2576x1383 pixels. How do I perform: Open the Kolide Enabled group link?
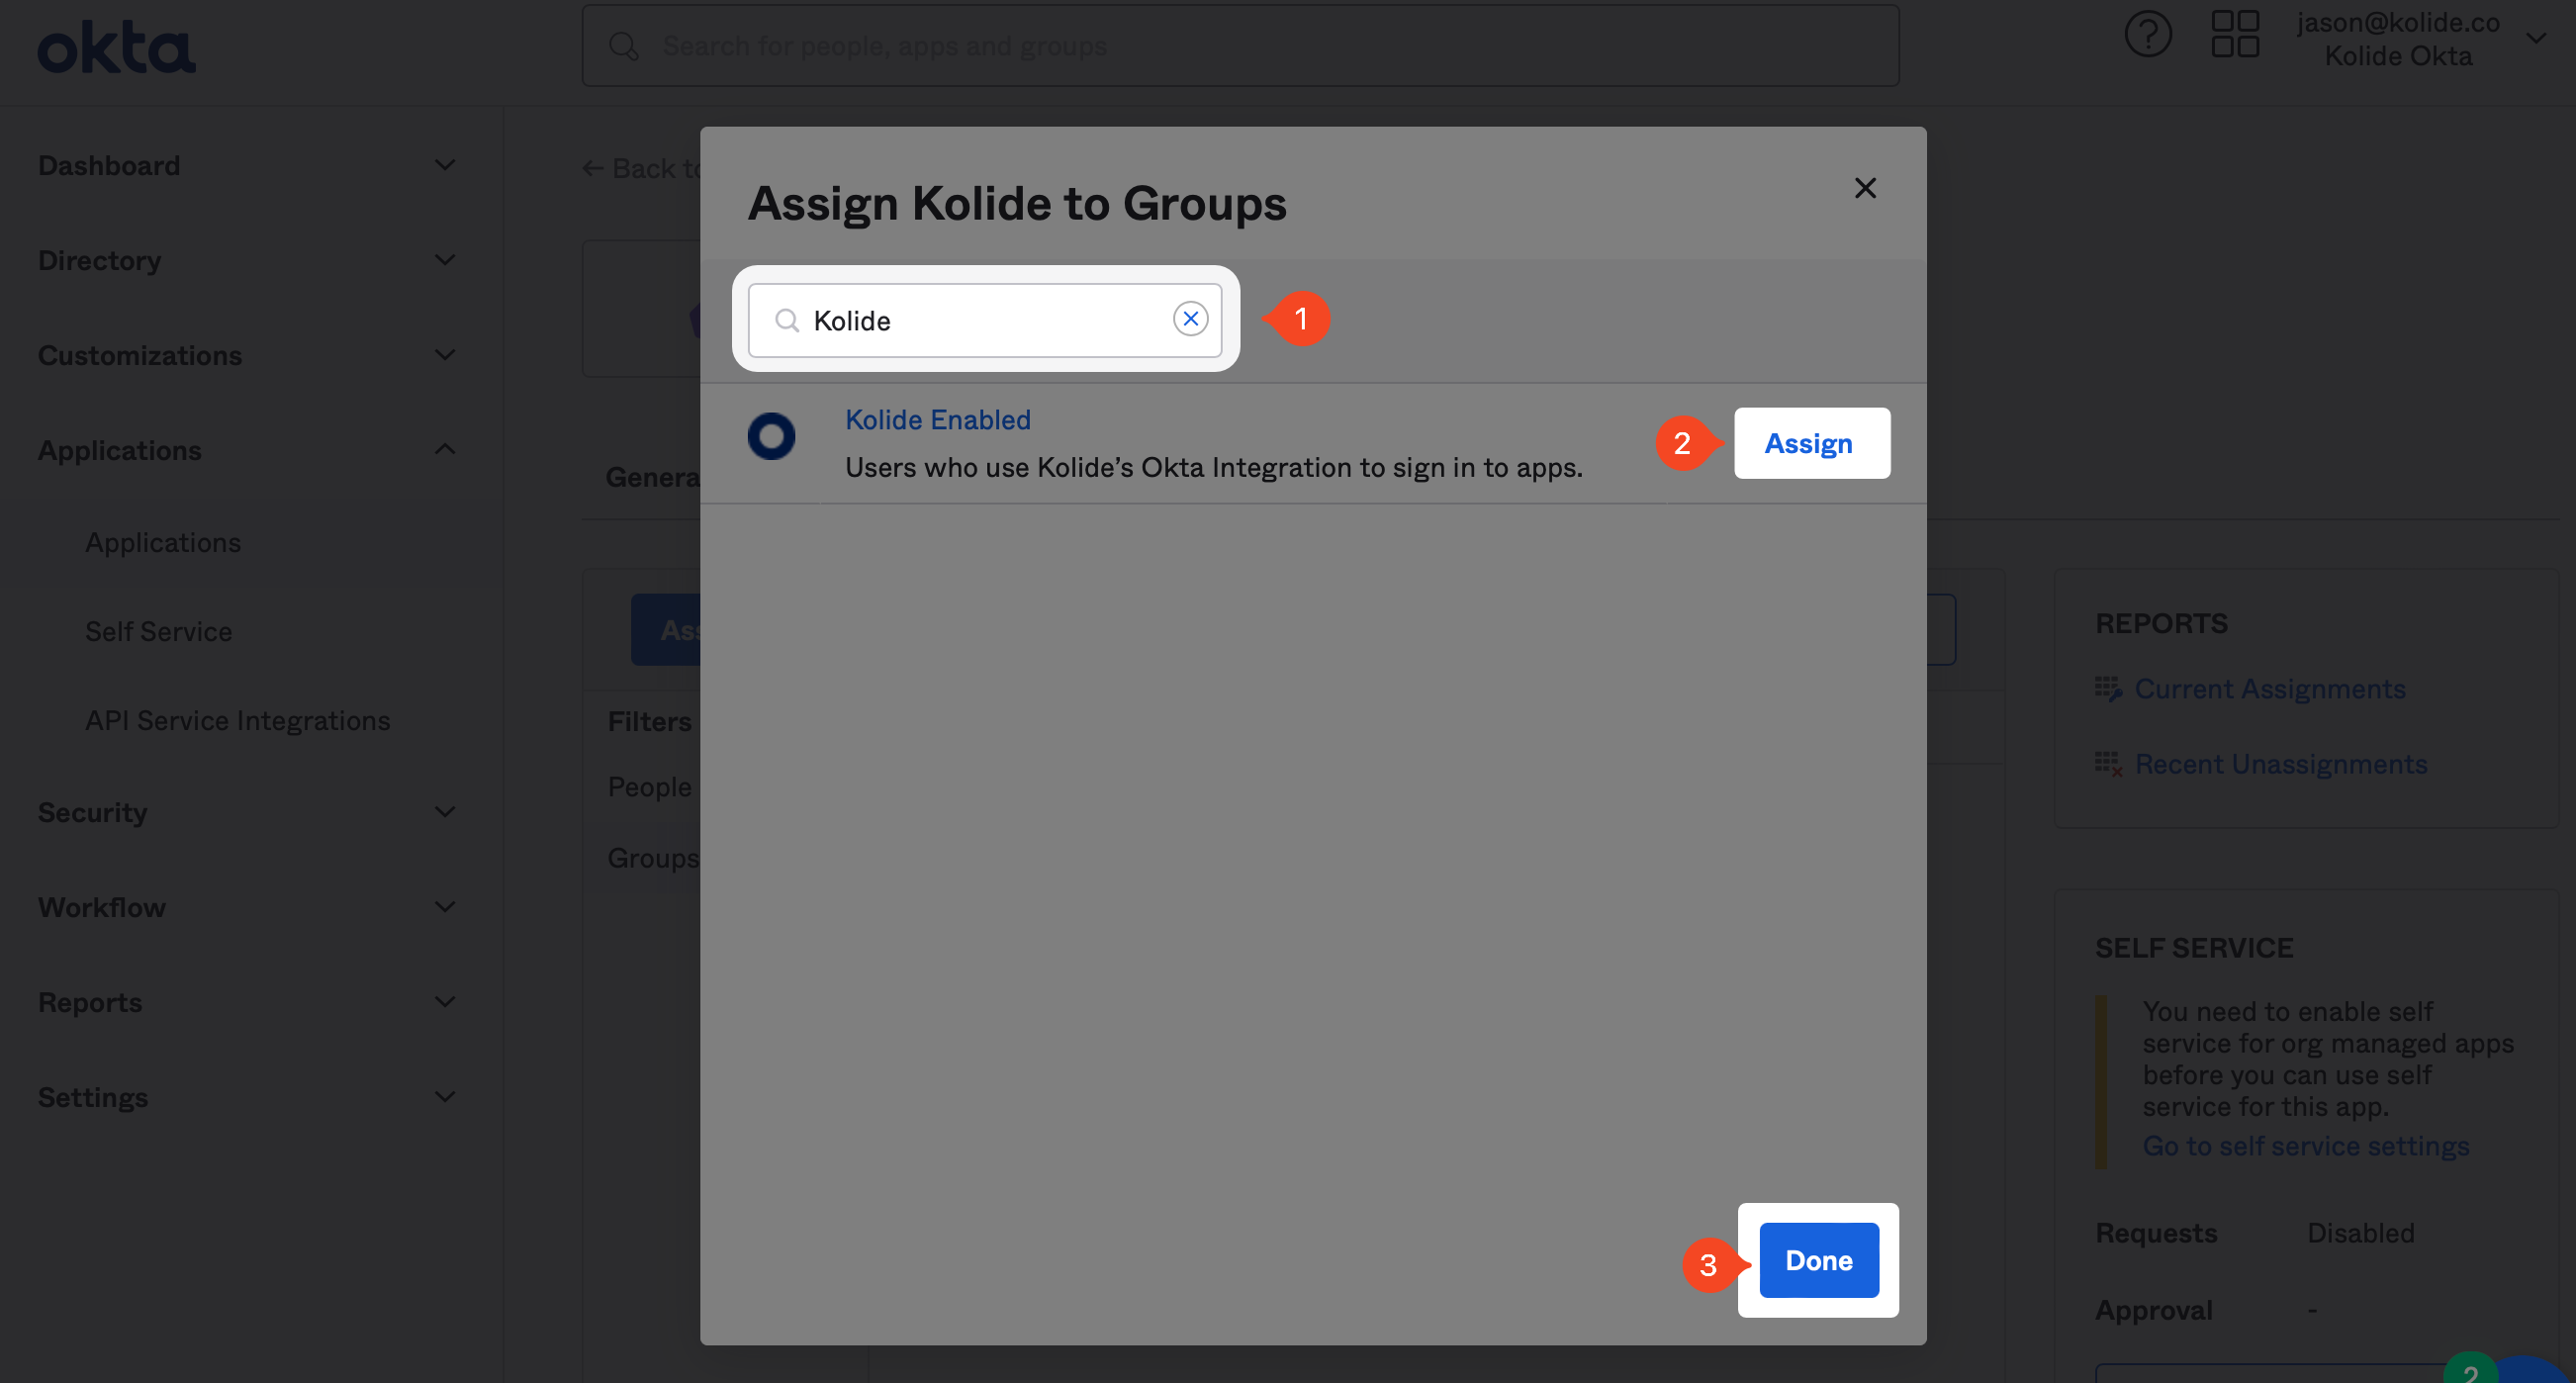pyautogui.click(x=937, y=420)
